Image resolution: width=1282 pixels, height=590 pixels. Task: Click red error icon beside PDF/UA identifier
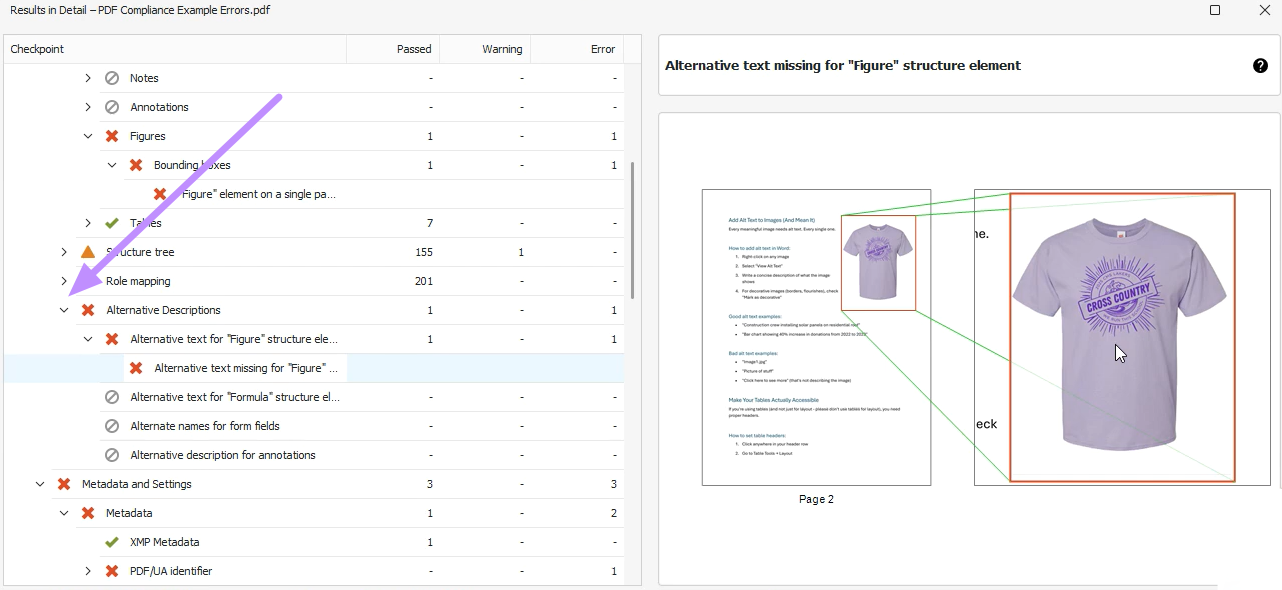(112, 571)
